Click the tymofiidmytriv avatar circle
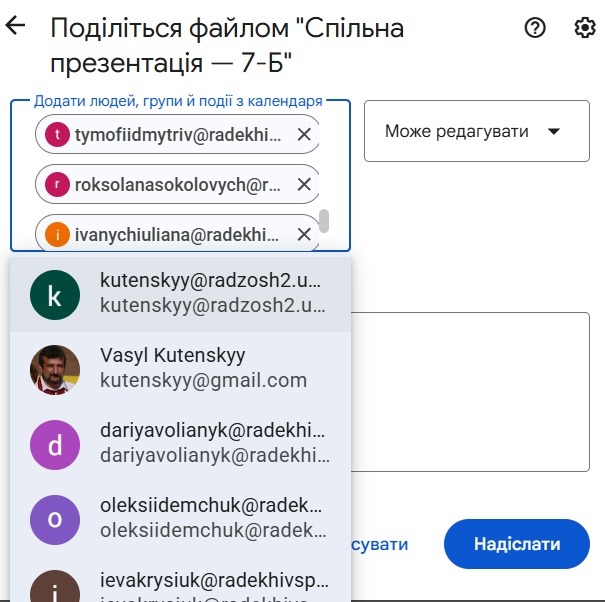 [x=57, y=135]
